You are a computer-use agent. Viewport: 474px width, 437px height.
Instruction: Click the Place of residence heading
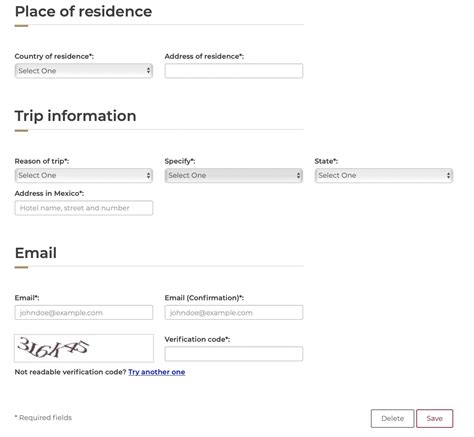(83, 11)
